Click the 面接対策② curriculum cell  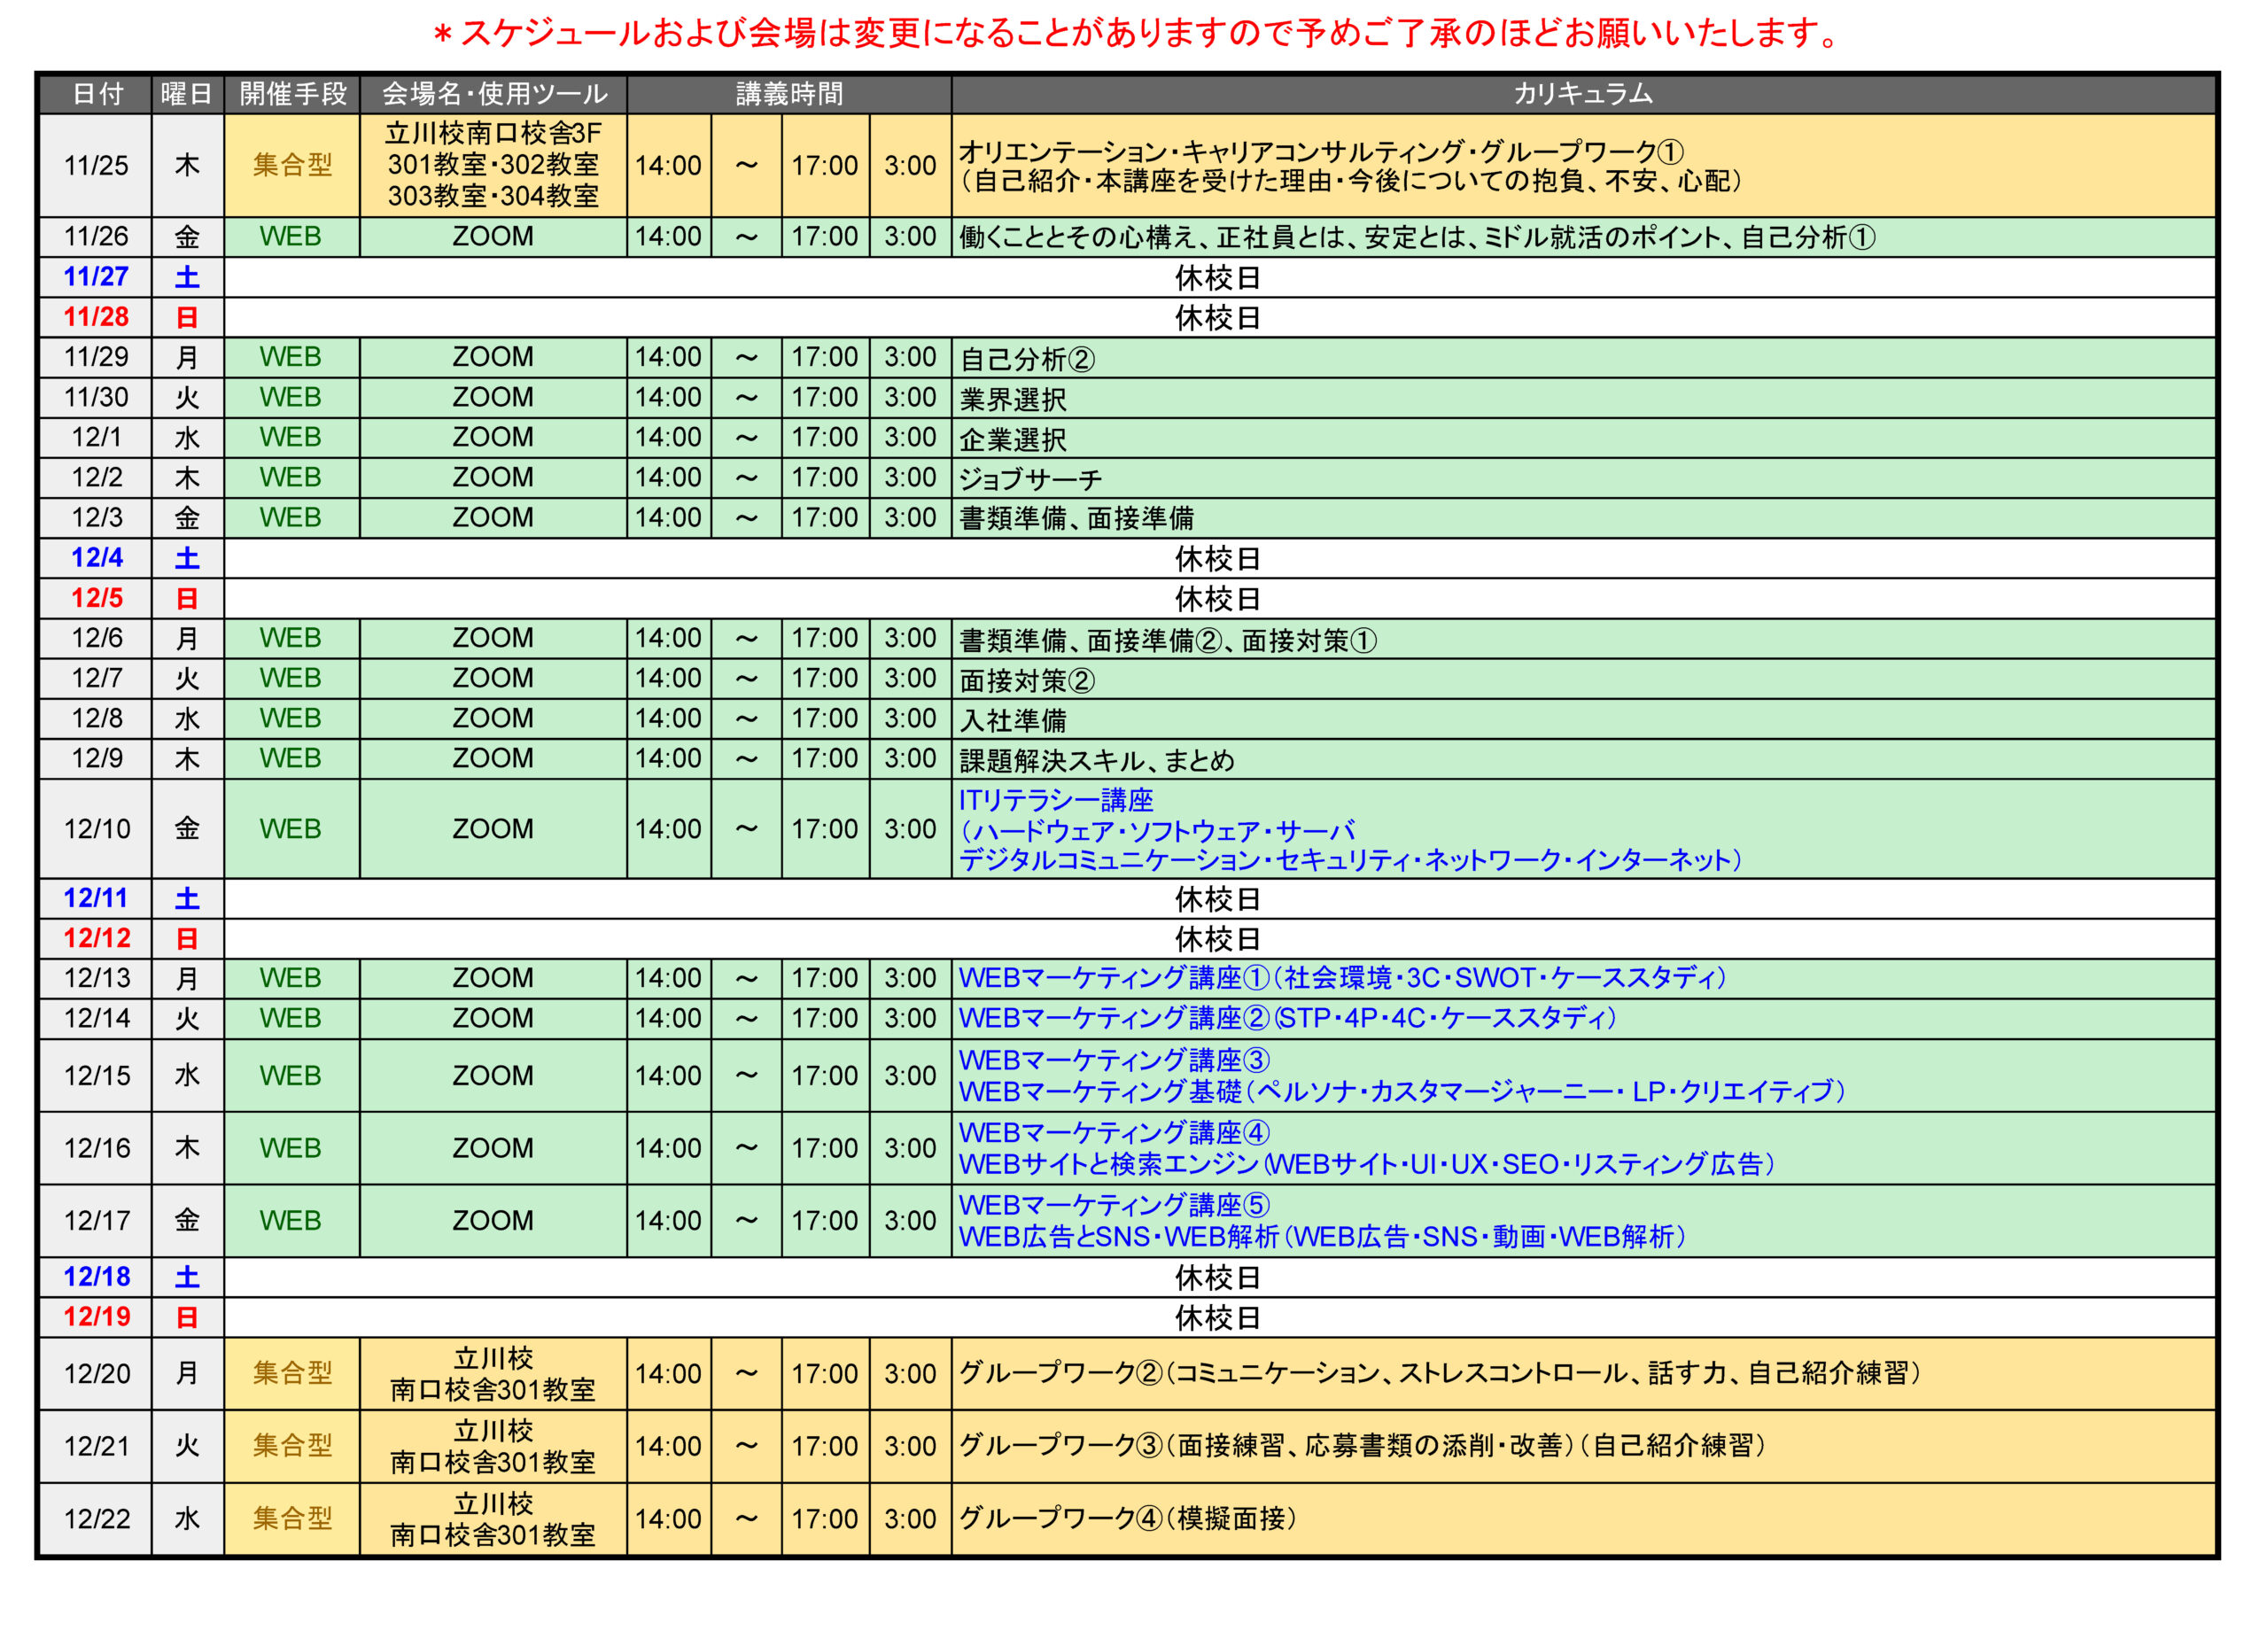click(x=1583, y=679)
